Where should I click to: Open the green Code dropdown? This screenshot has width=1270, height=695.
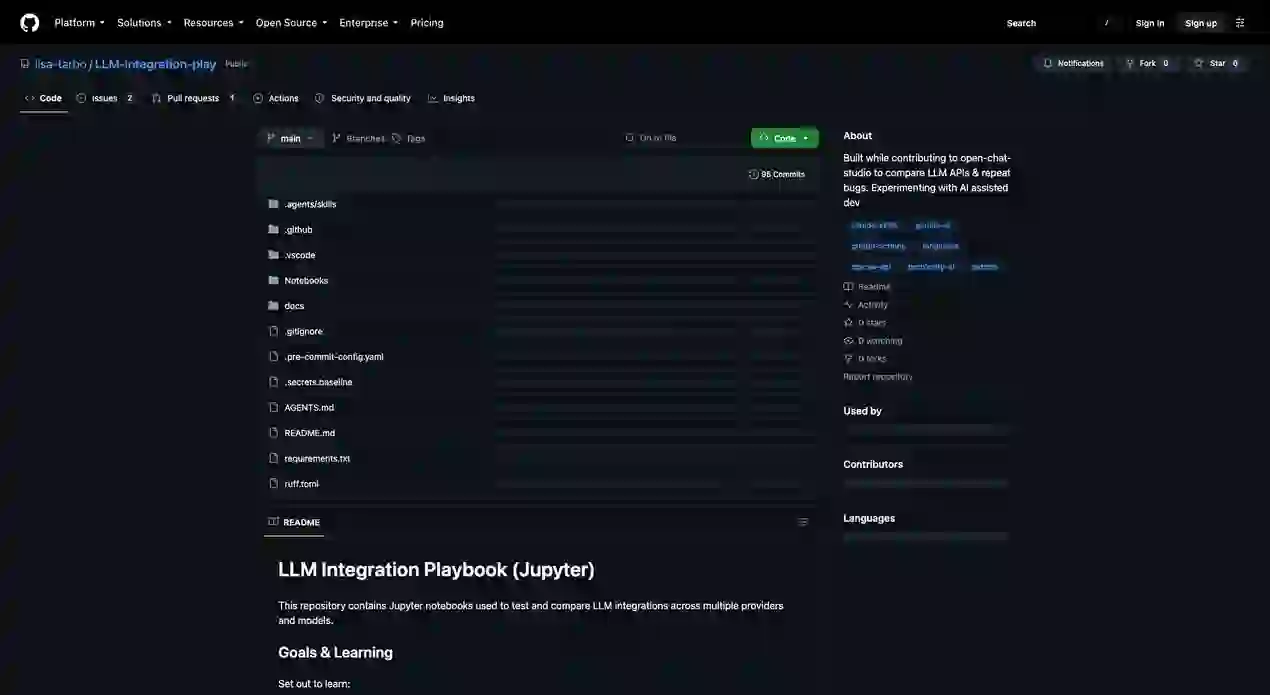click(x=785, y=138)
